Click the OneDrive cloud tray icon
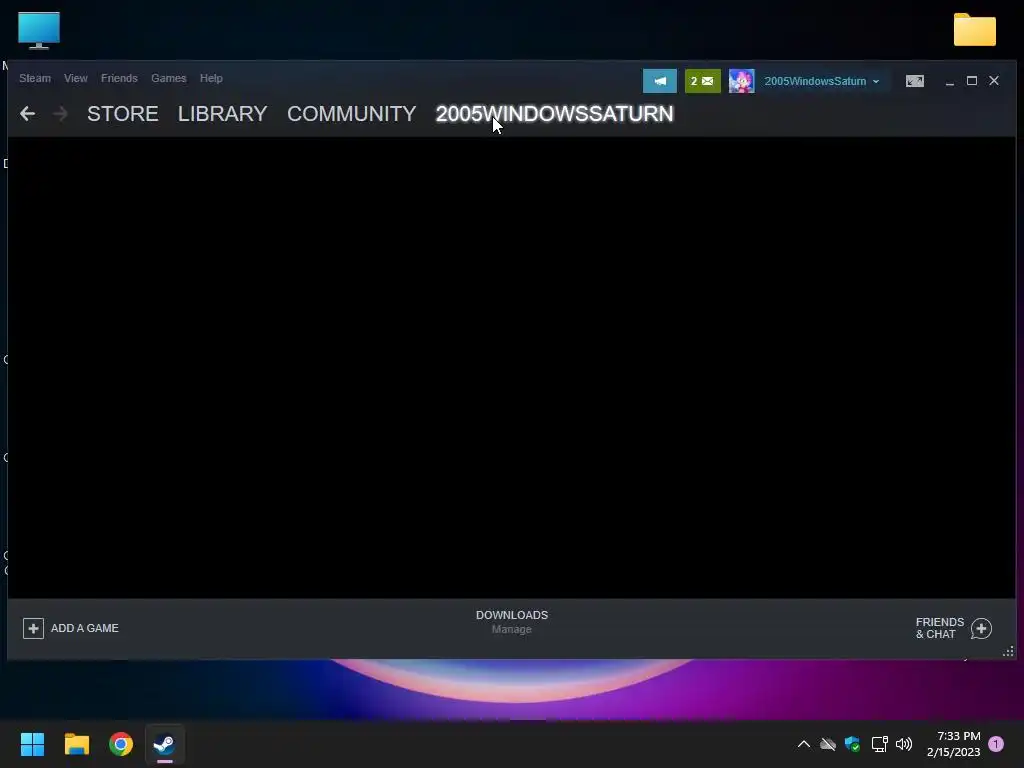The width and height of the screenshot is (1024, 768). [x=828, y=744]
